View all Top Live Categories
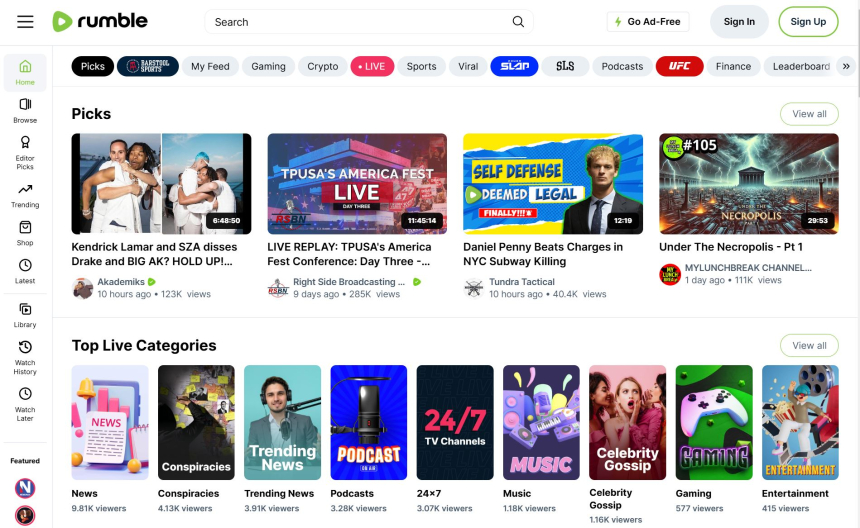 click(809, 345)
